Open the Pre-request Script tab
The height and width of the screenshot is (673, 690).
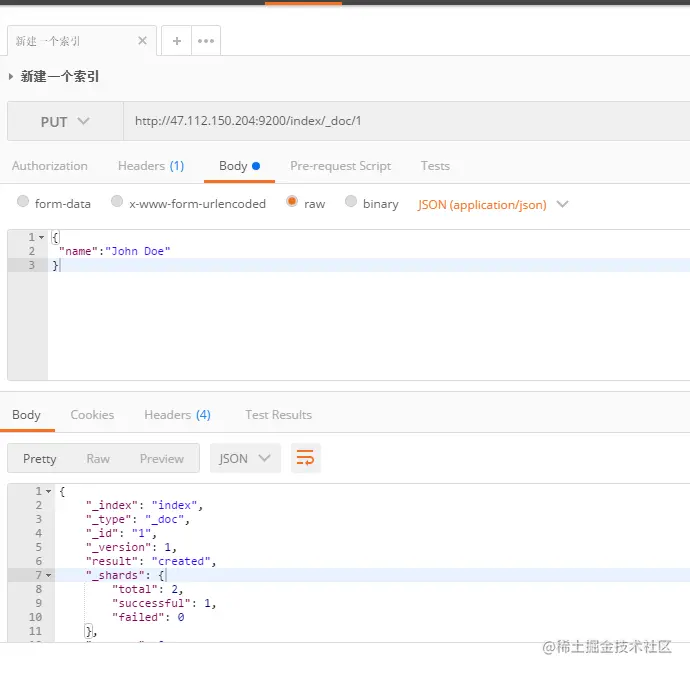pyautogui.click(x=341, y=166)
